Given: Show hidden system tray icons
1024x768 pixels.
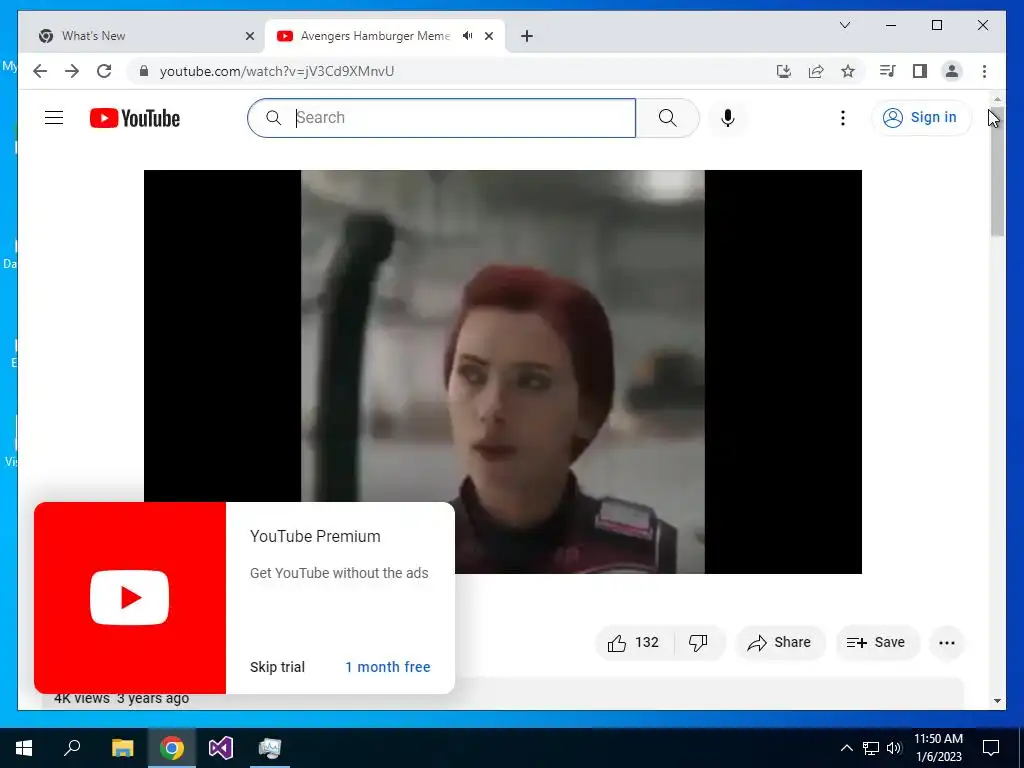Looking at the screenshot, I should [x=846, y=748].
